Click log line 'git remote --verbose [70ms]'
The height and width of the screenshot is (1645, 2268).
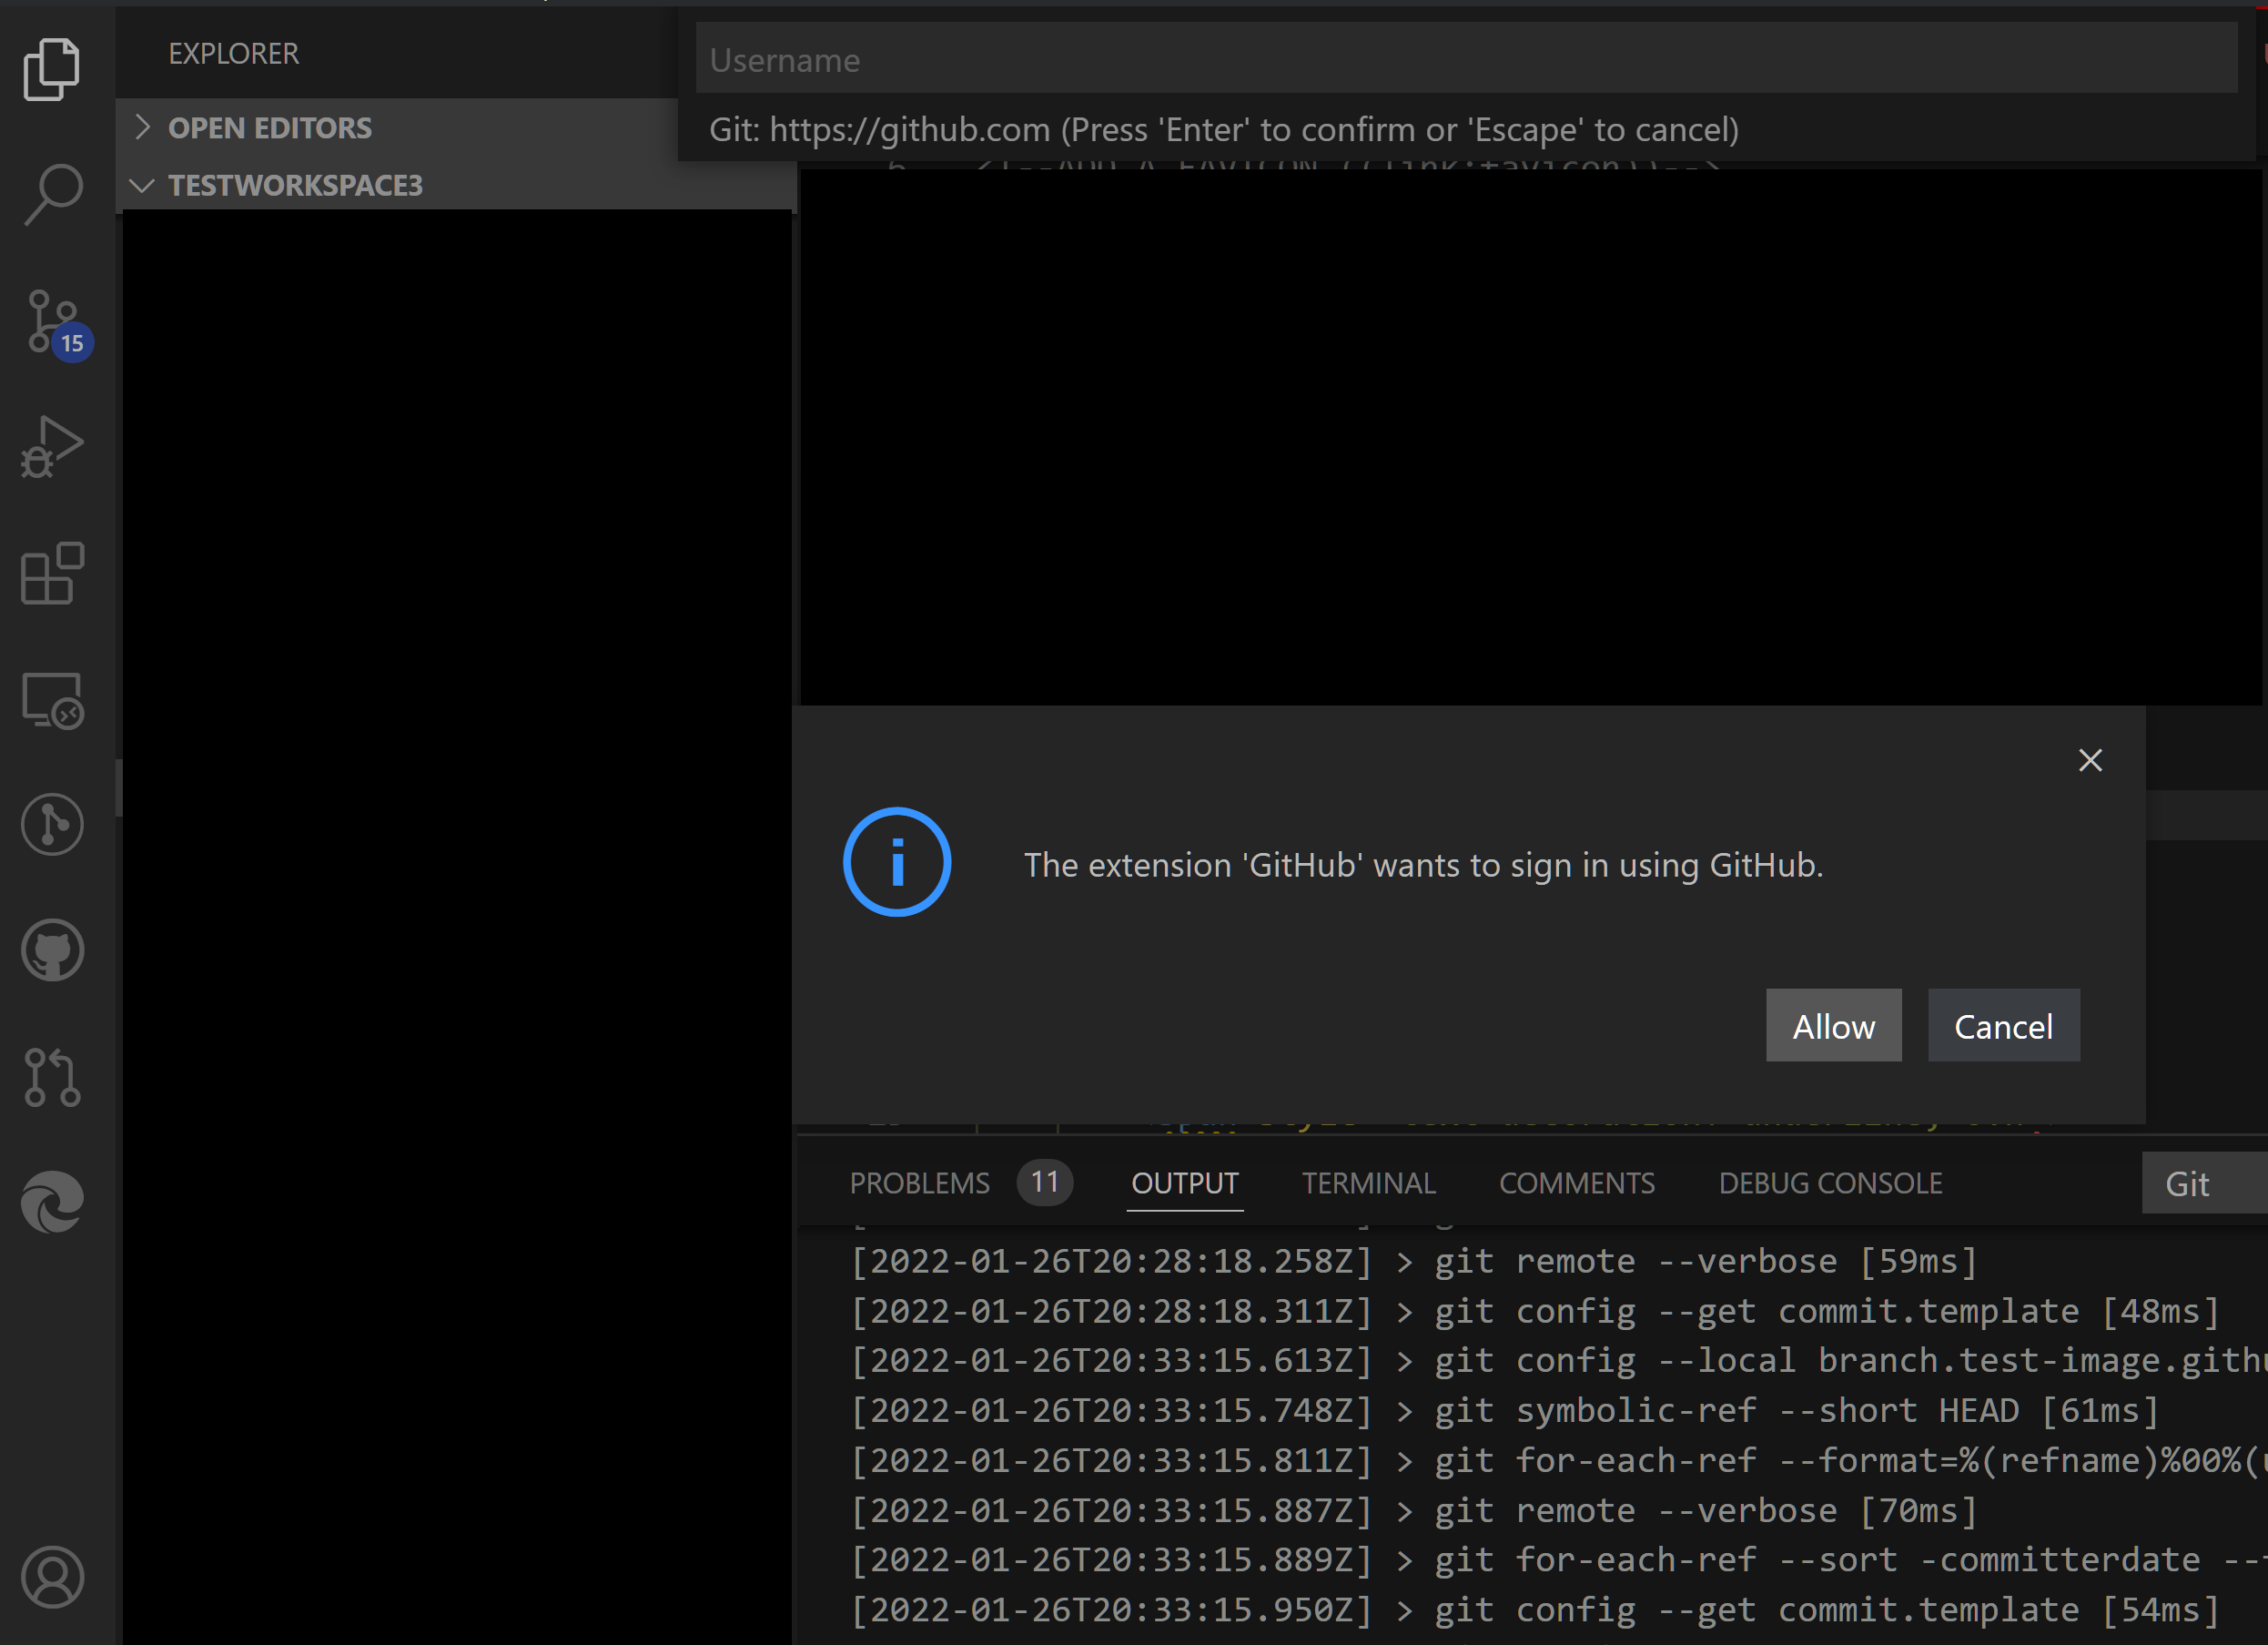pyautogui.click(x=1413, y=1510)
